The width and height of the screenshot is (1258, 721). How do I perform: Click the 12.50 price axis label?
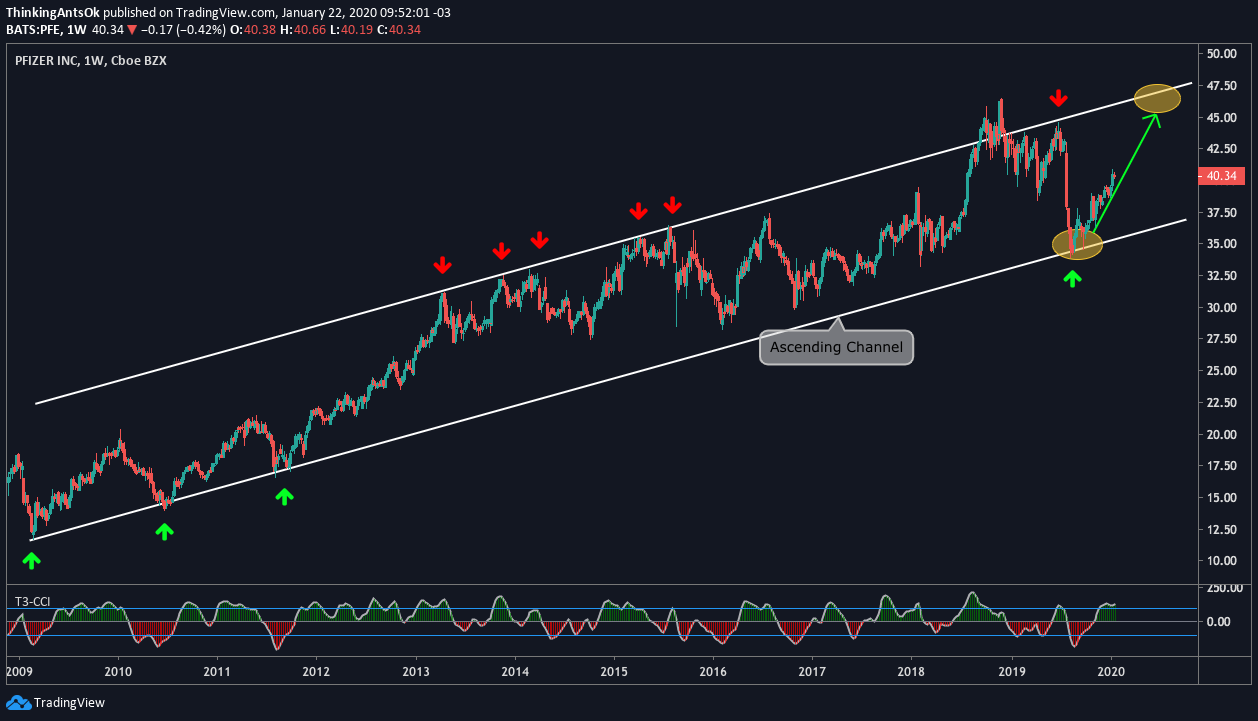(x=1224, y=529)
